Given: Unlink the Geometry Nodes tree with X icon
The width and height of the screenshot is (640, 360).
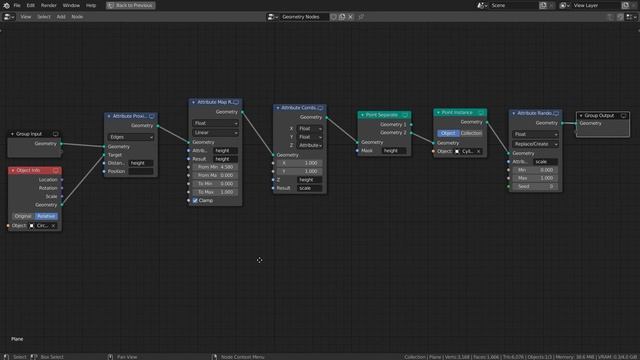Looking at the screenshot, I should 351,17.
